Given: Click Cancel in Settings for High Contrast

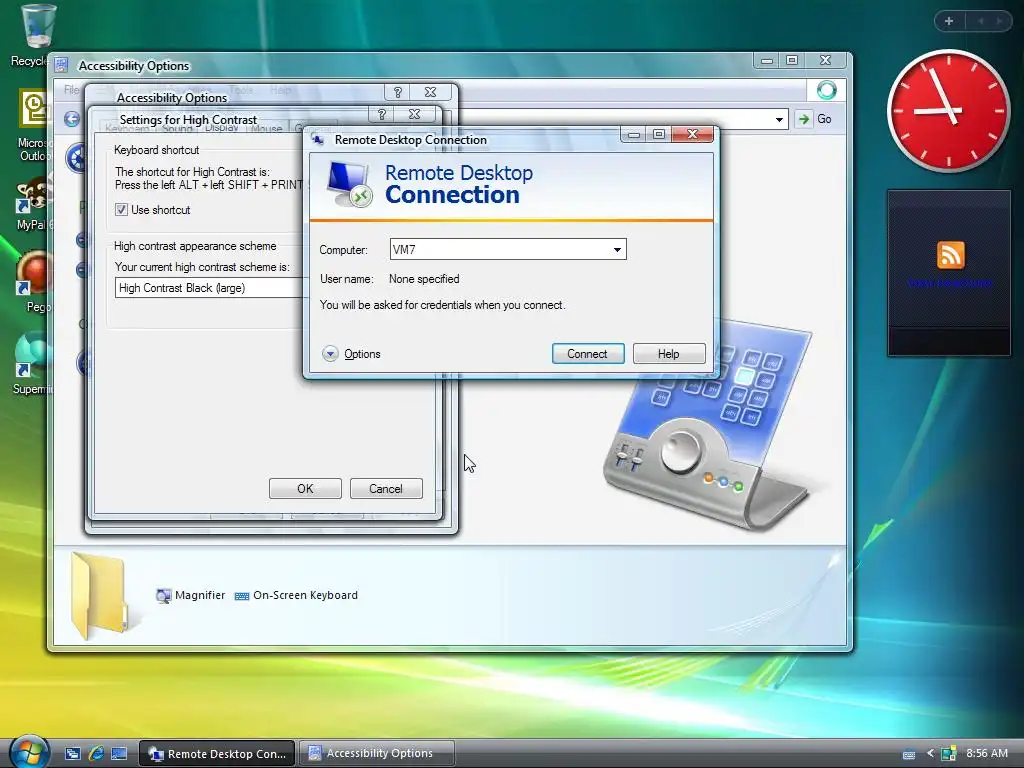Looking at the screenshot, I should pos(385,488).
